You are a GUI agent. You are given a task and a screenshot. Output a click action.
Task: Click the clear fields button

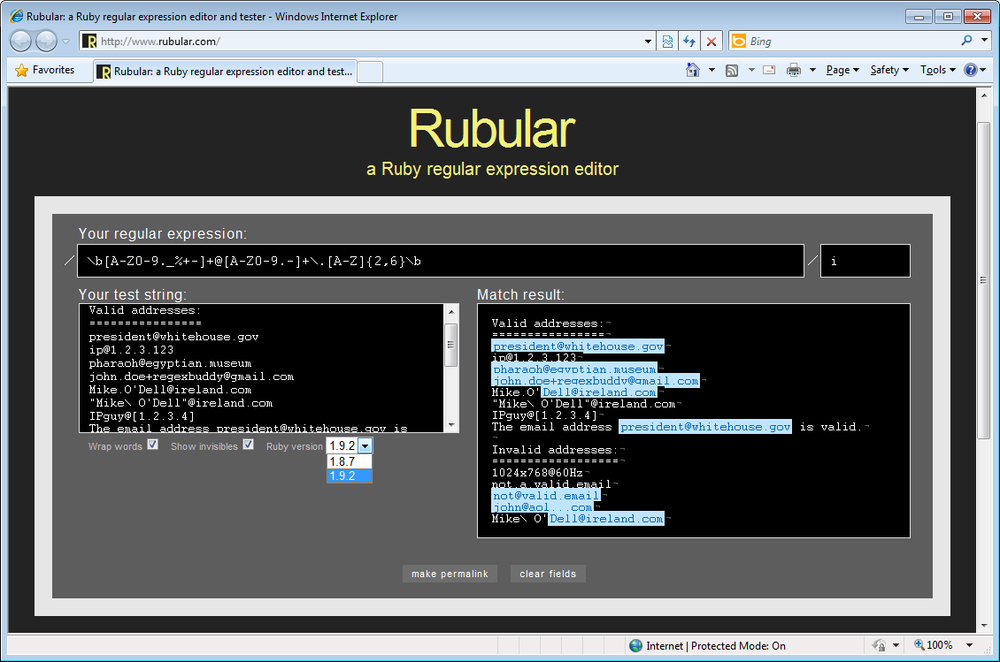(x=548, y=574)
